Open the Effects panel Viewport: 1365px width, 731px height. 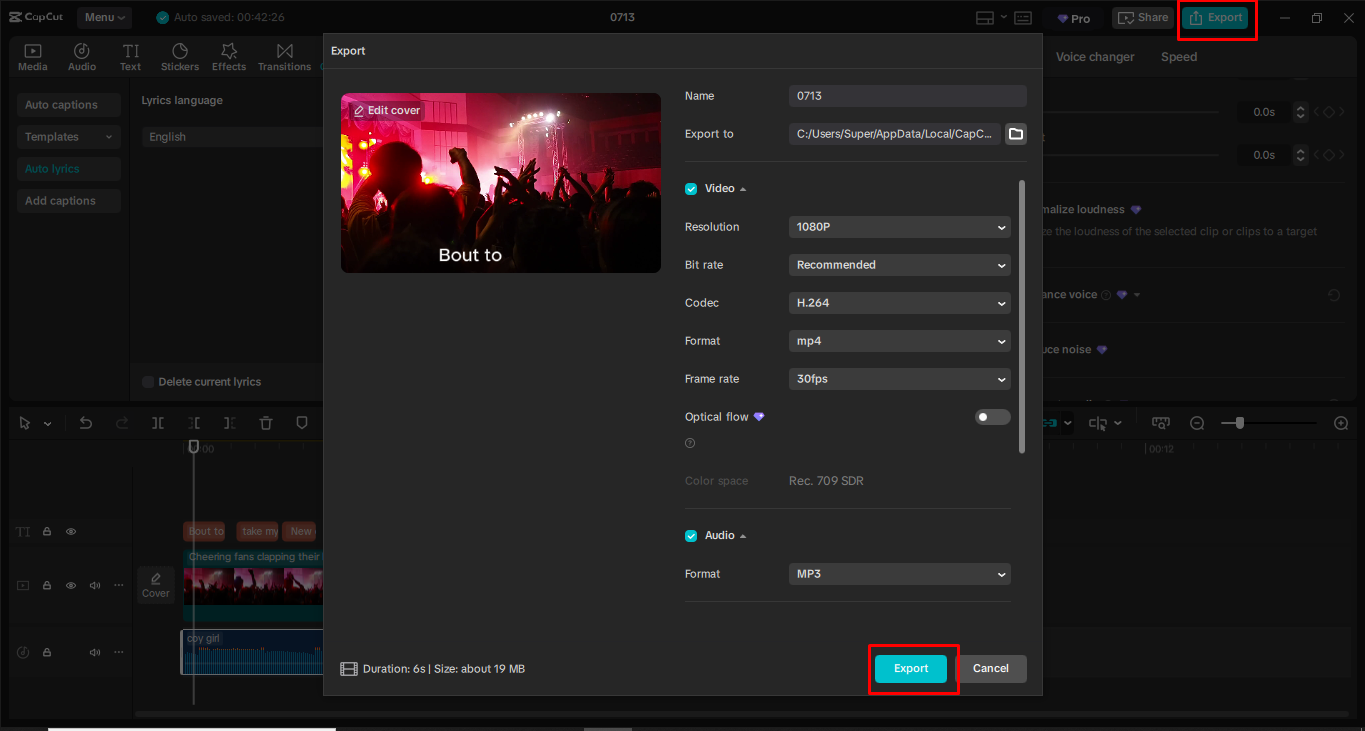coord(228,55)
